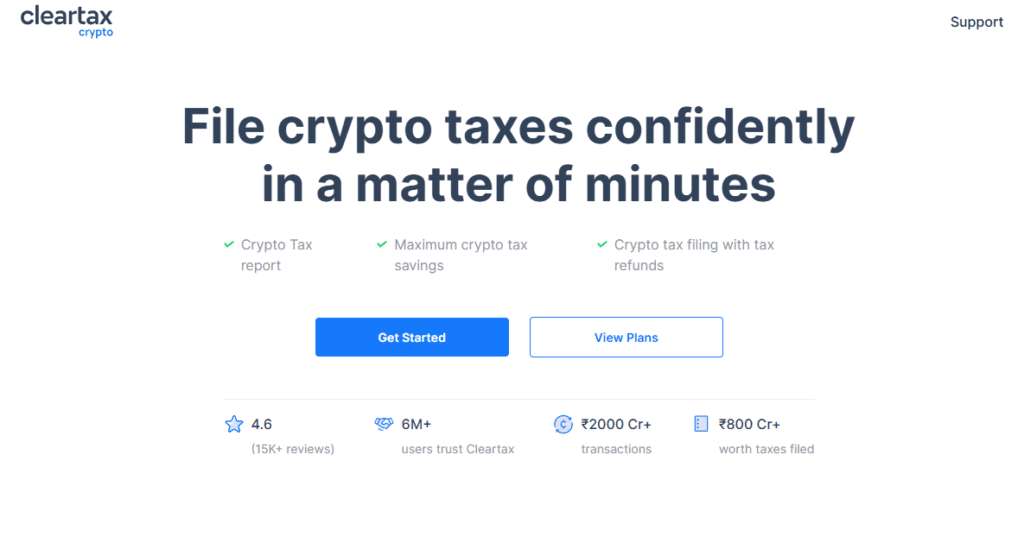Click the Maximum crypto tax savings text
The image size is (1024, 537).
click(460, 255)
